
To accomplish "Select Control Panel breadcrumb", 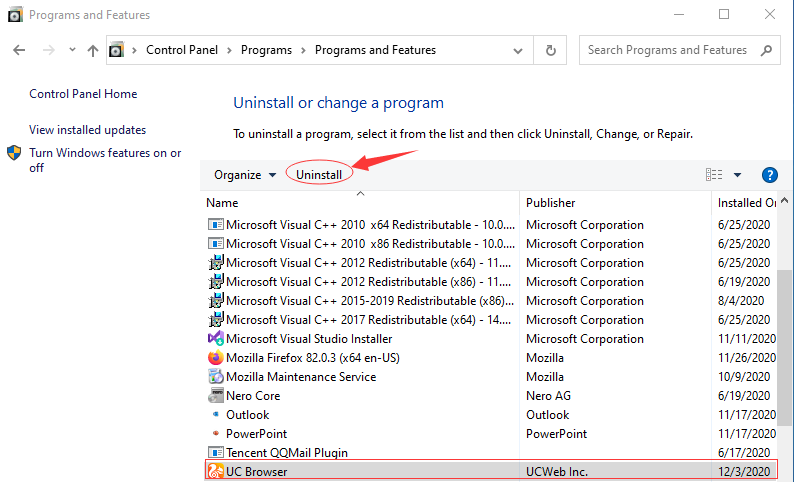I will pos(182,50).
